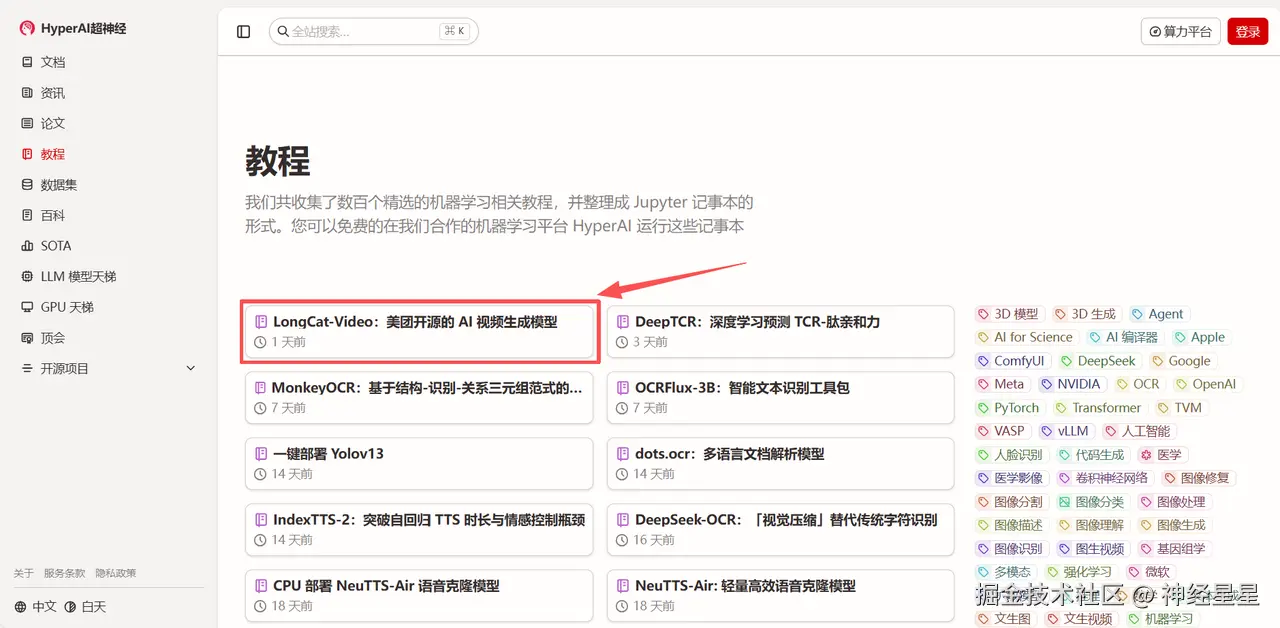1280x628 pixels.
Task: Filter by the AI for Science tag
Action: pyautogui.click(x=1026, y=337)
